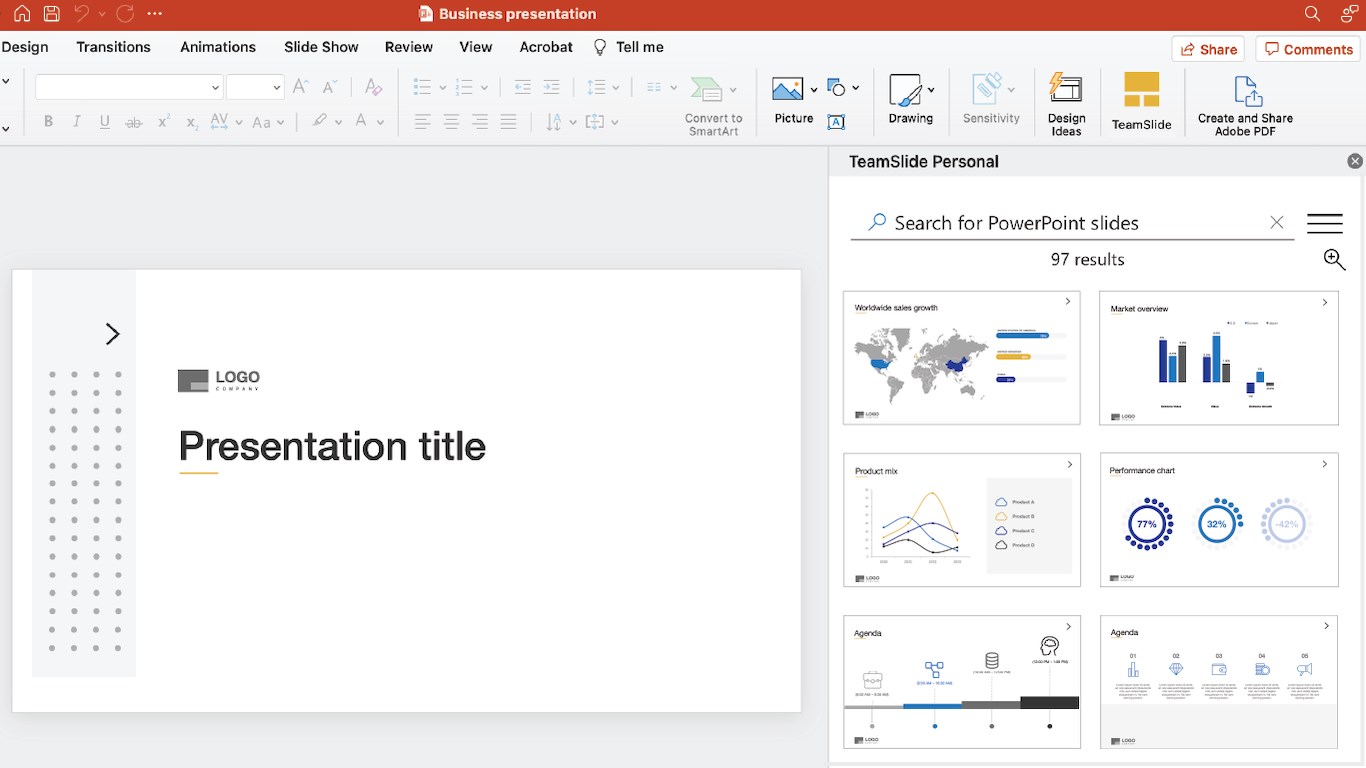Open the Animations tab

(x=218, y=47)
